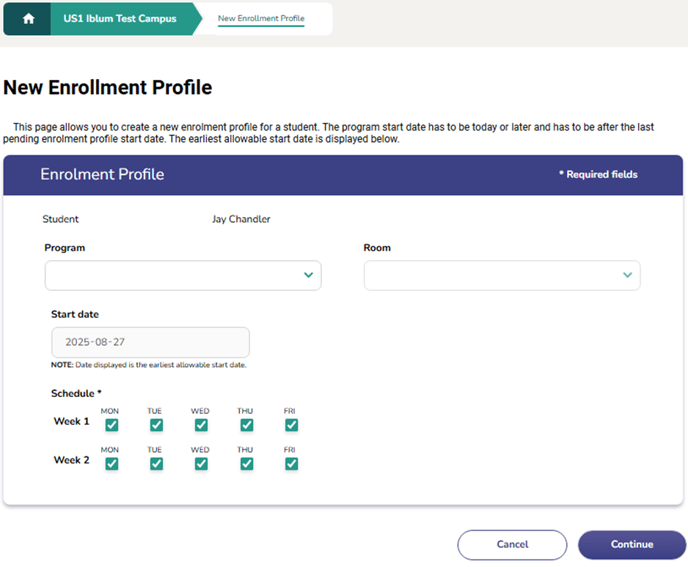Disable Week 2 Wednesday checkbox
The width and height of the screenshot is (688, 567).
201,464
